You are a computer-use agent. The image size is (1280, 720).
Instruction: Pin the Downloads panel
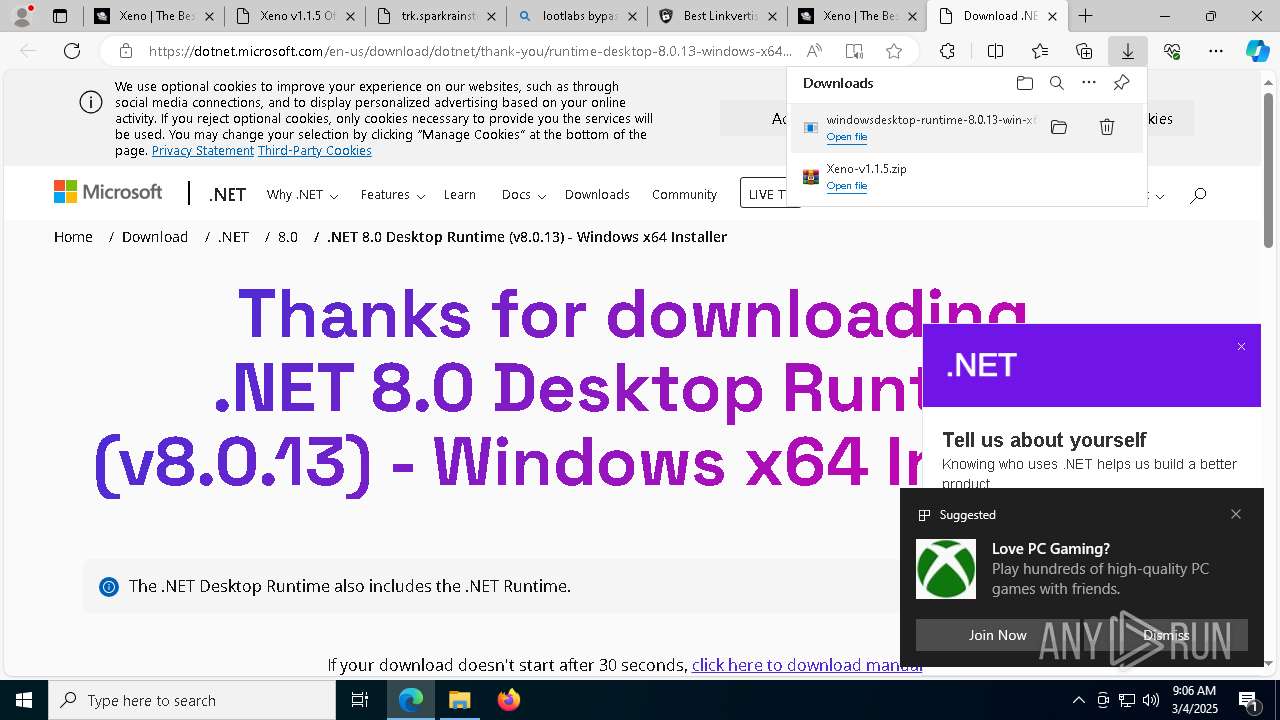point(1121,83)
